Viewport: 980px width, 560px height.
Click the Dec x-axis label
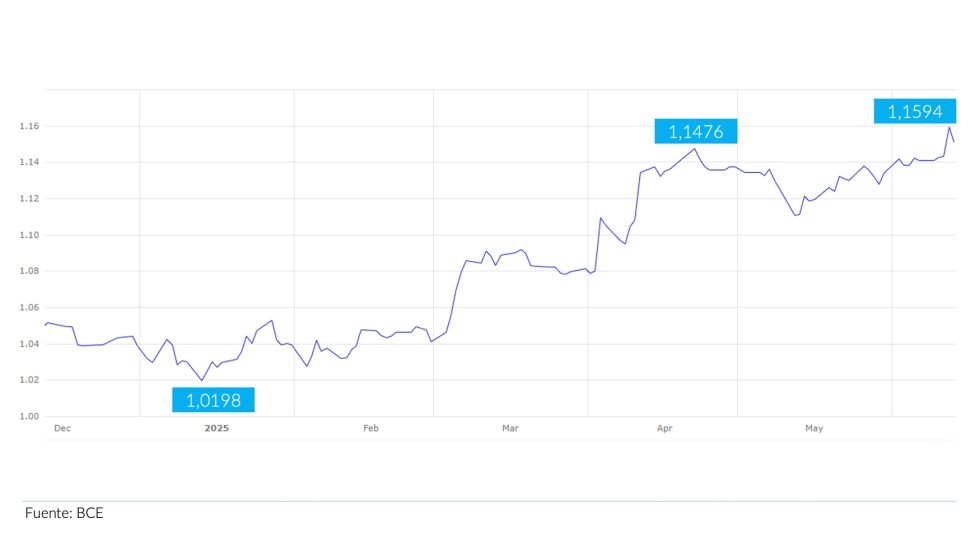[x=62, y=428]
